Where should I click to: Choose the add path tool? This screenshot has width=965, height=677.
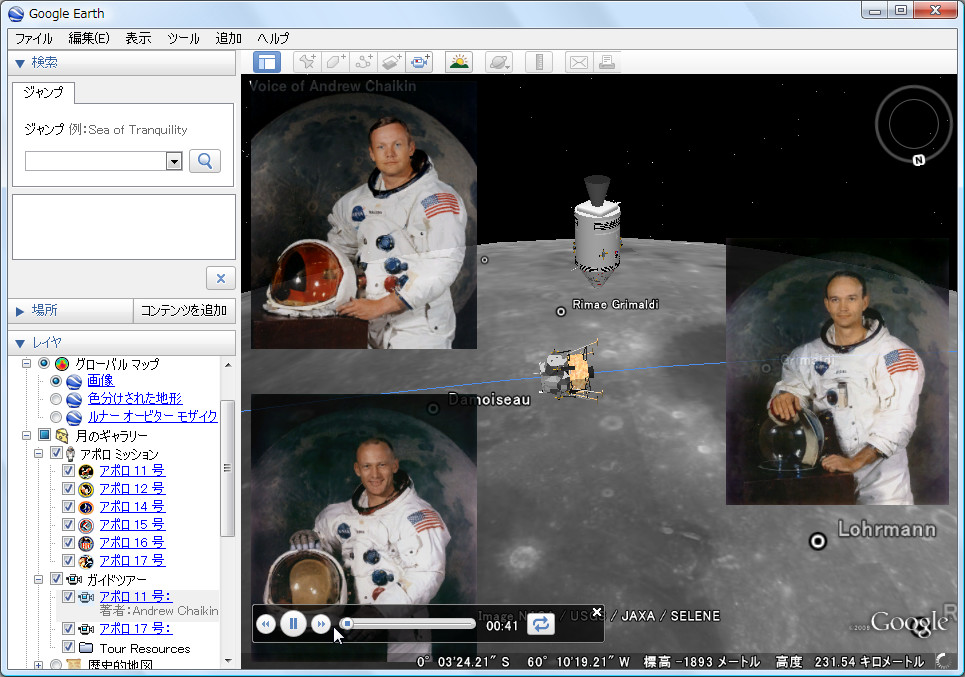(x=363, y=62)
